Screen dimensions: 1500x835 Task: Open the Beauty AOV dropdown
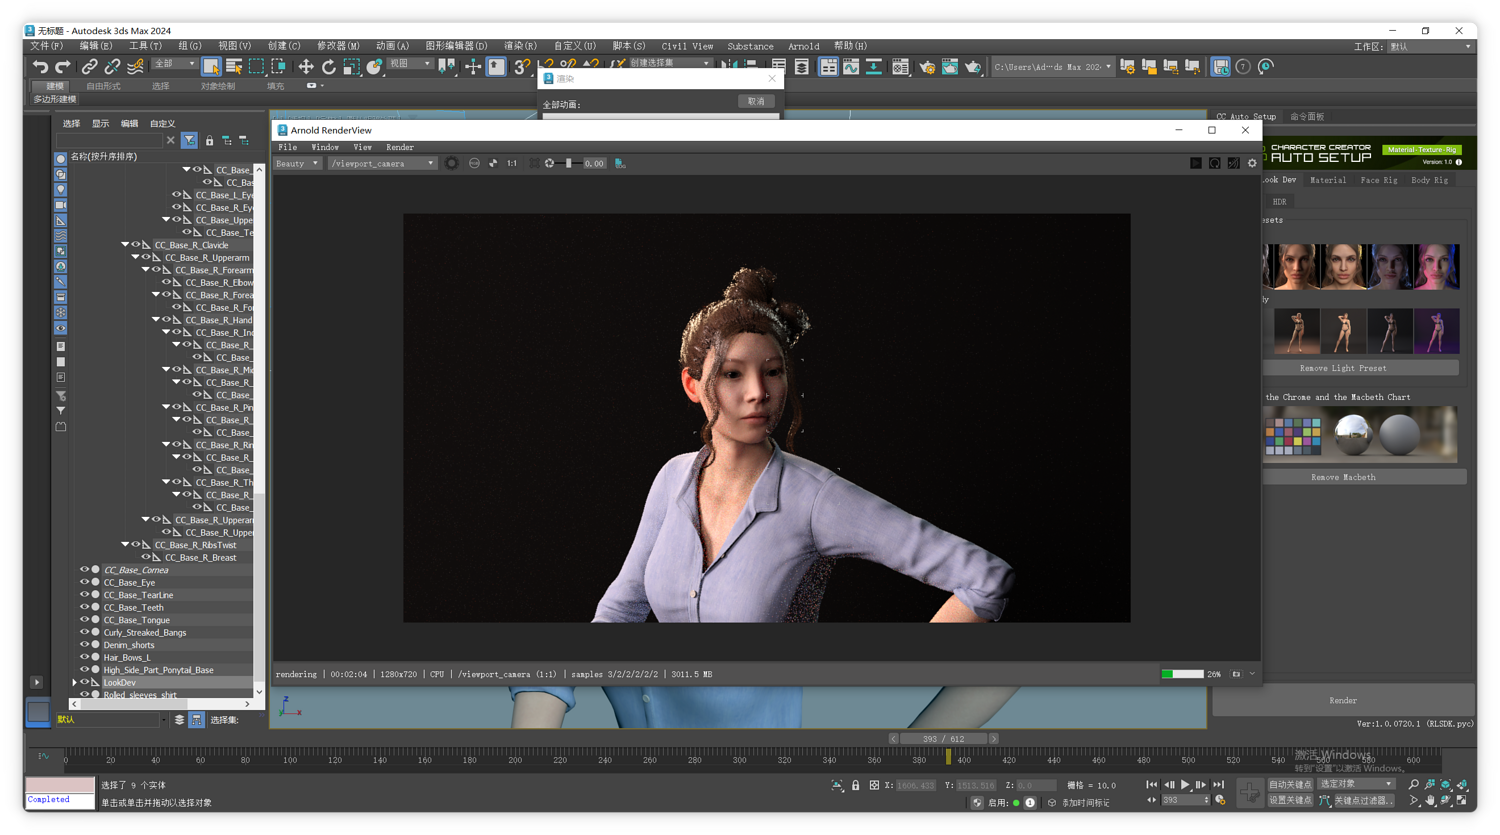pyautogui.click(x=297, y=163)
